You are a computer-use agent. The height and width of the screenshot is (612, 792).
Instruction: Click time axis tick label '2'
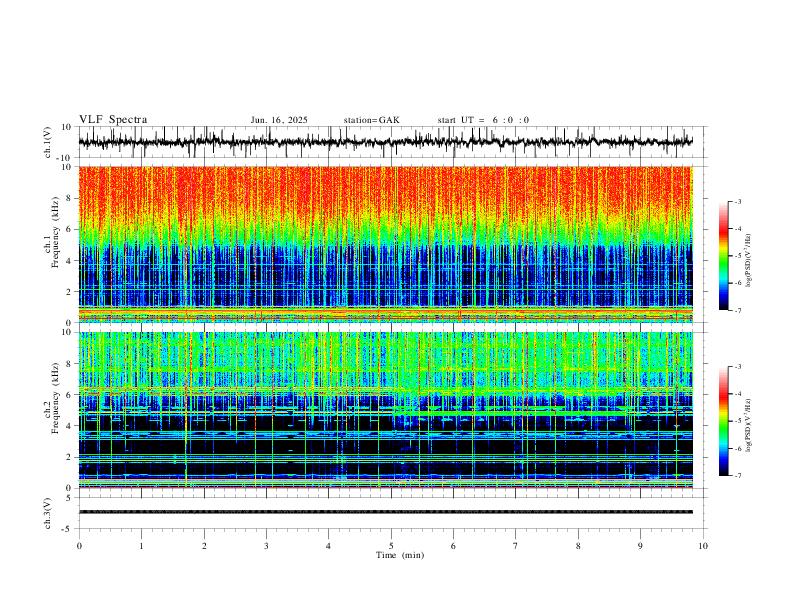coord(204,546)
